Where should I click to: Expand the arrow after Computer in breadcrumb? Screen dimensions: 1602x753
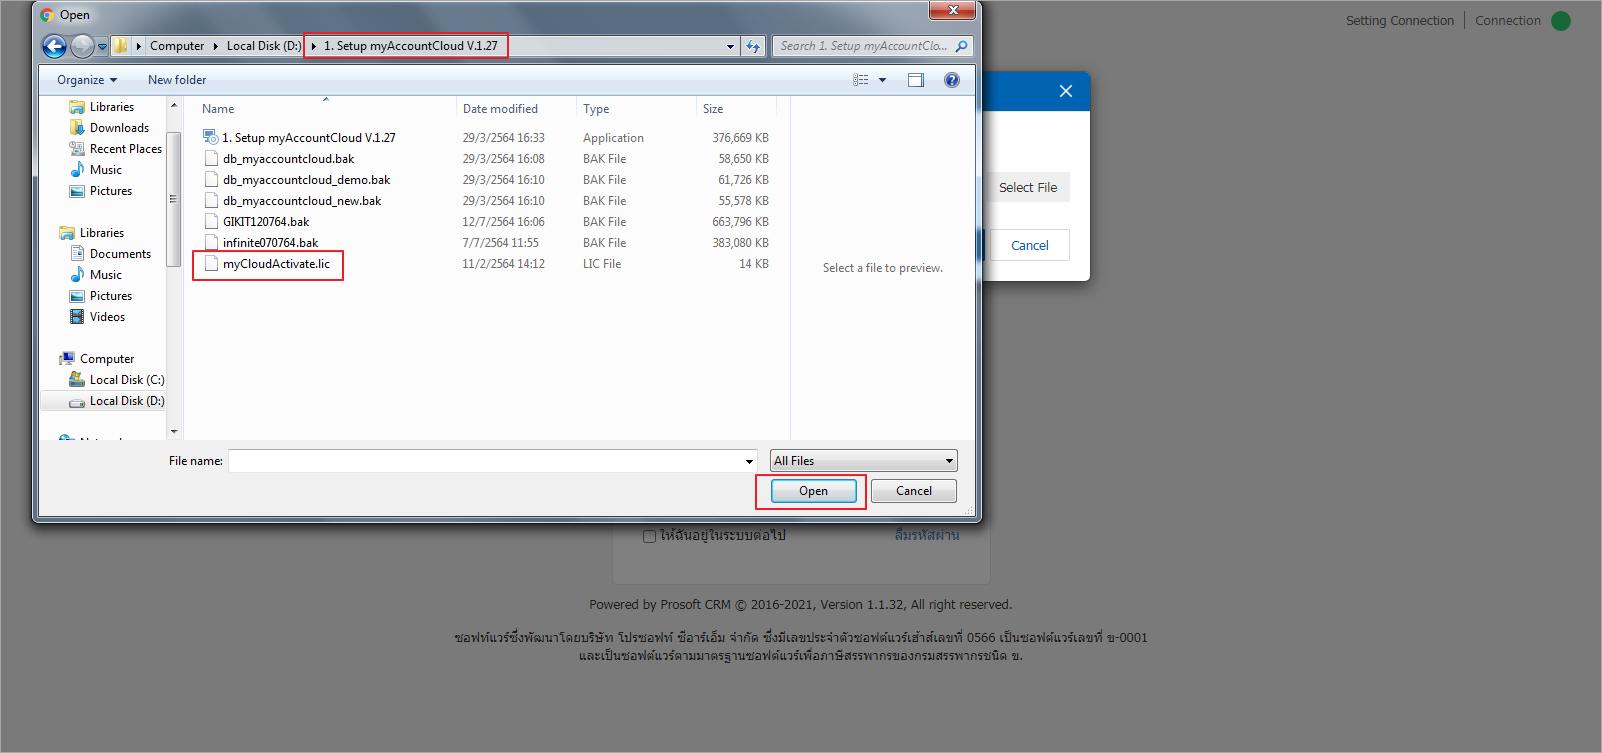click(216, 46)
